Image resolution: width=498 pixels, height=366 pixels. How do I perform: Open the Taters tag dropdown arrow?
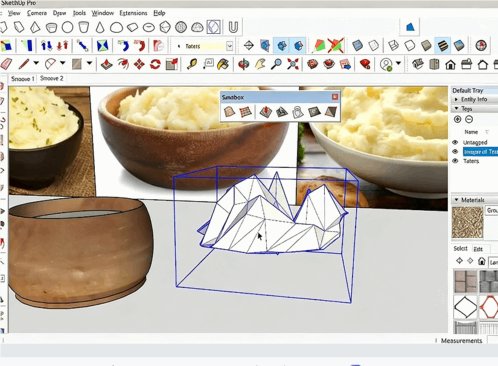coord(229,46)
